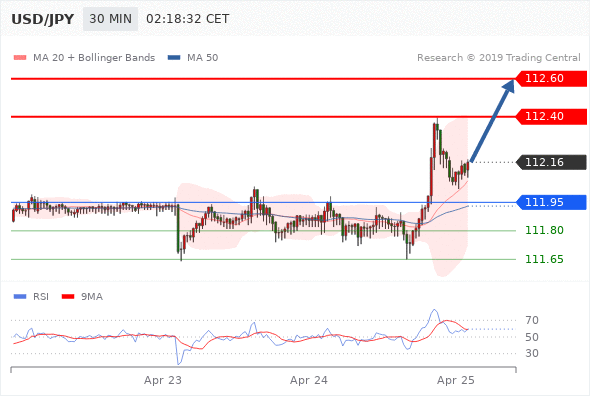This screenshot has width=590, height=400.
Task: Toggle the 9MA red legend marker
Action: (x=68, y=297)
